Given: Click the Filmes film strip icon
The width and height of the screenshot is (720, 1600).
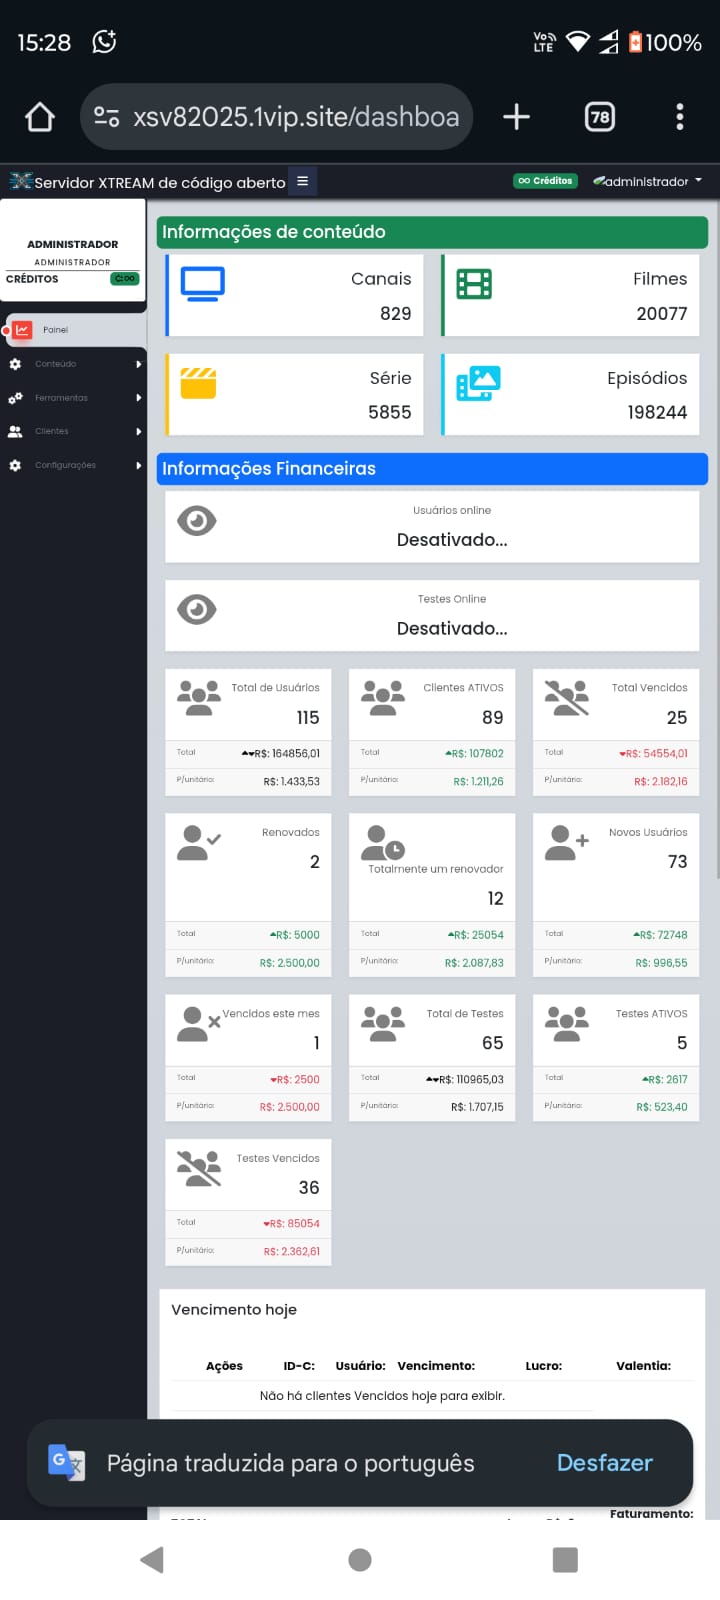Looking at the screenshot, I should [x=474, y=284].
